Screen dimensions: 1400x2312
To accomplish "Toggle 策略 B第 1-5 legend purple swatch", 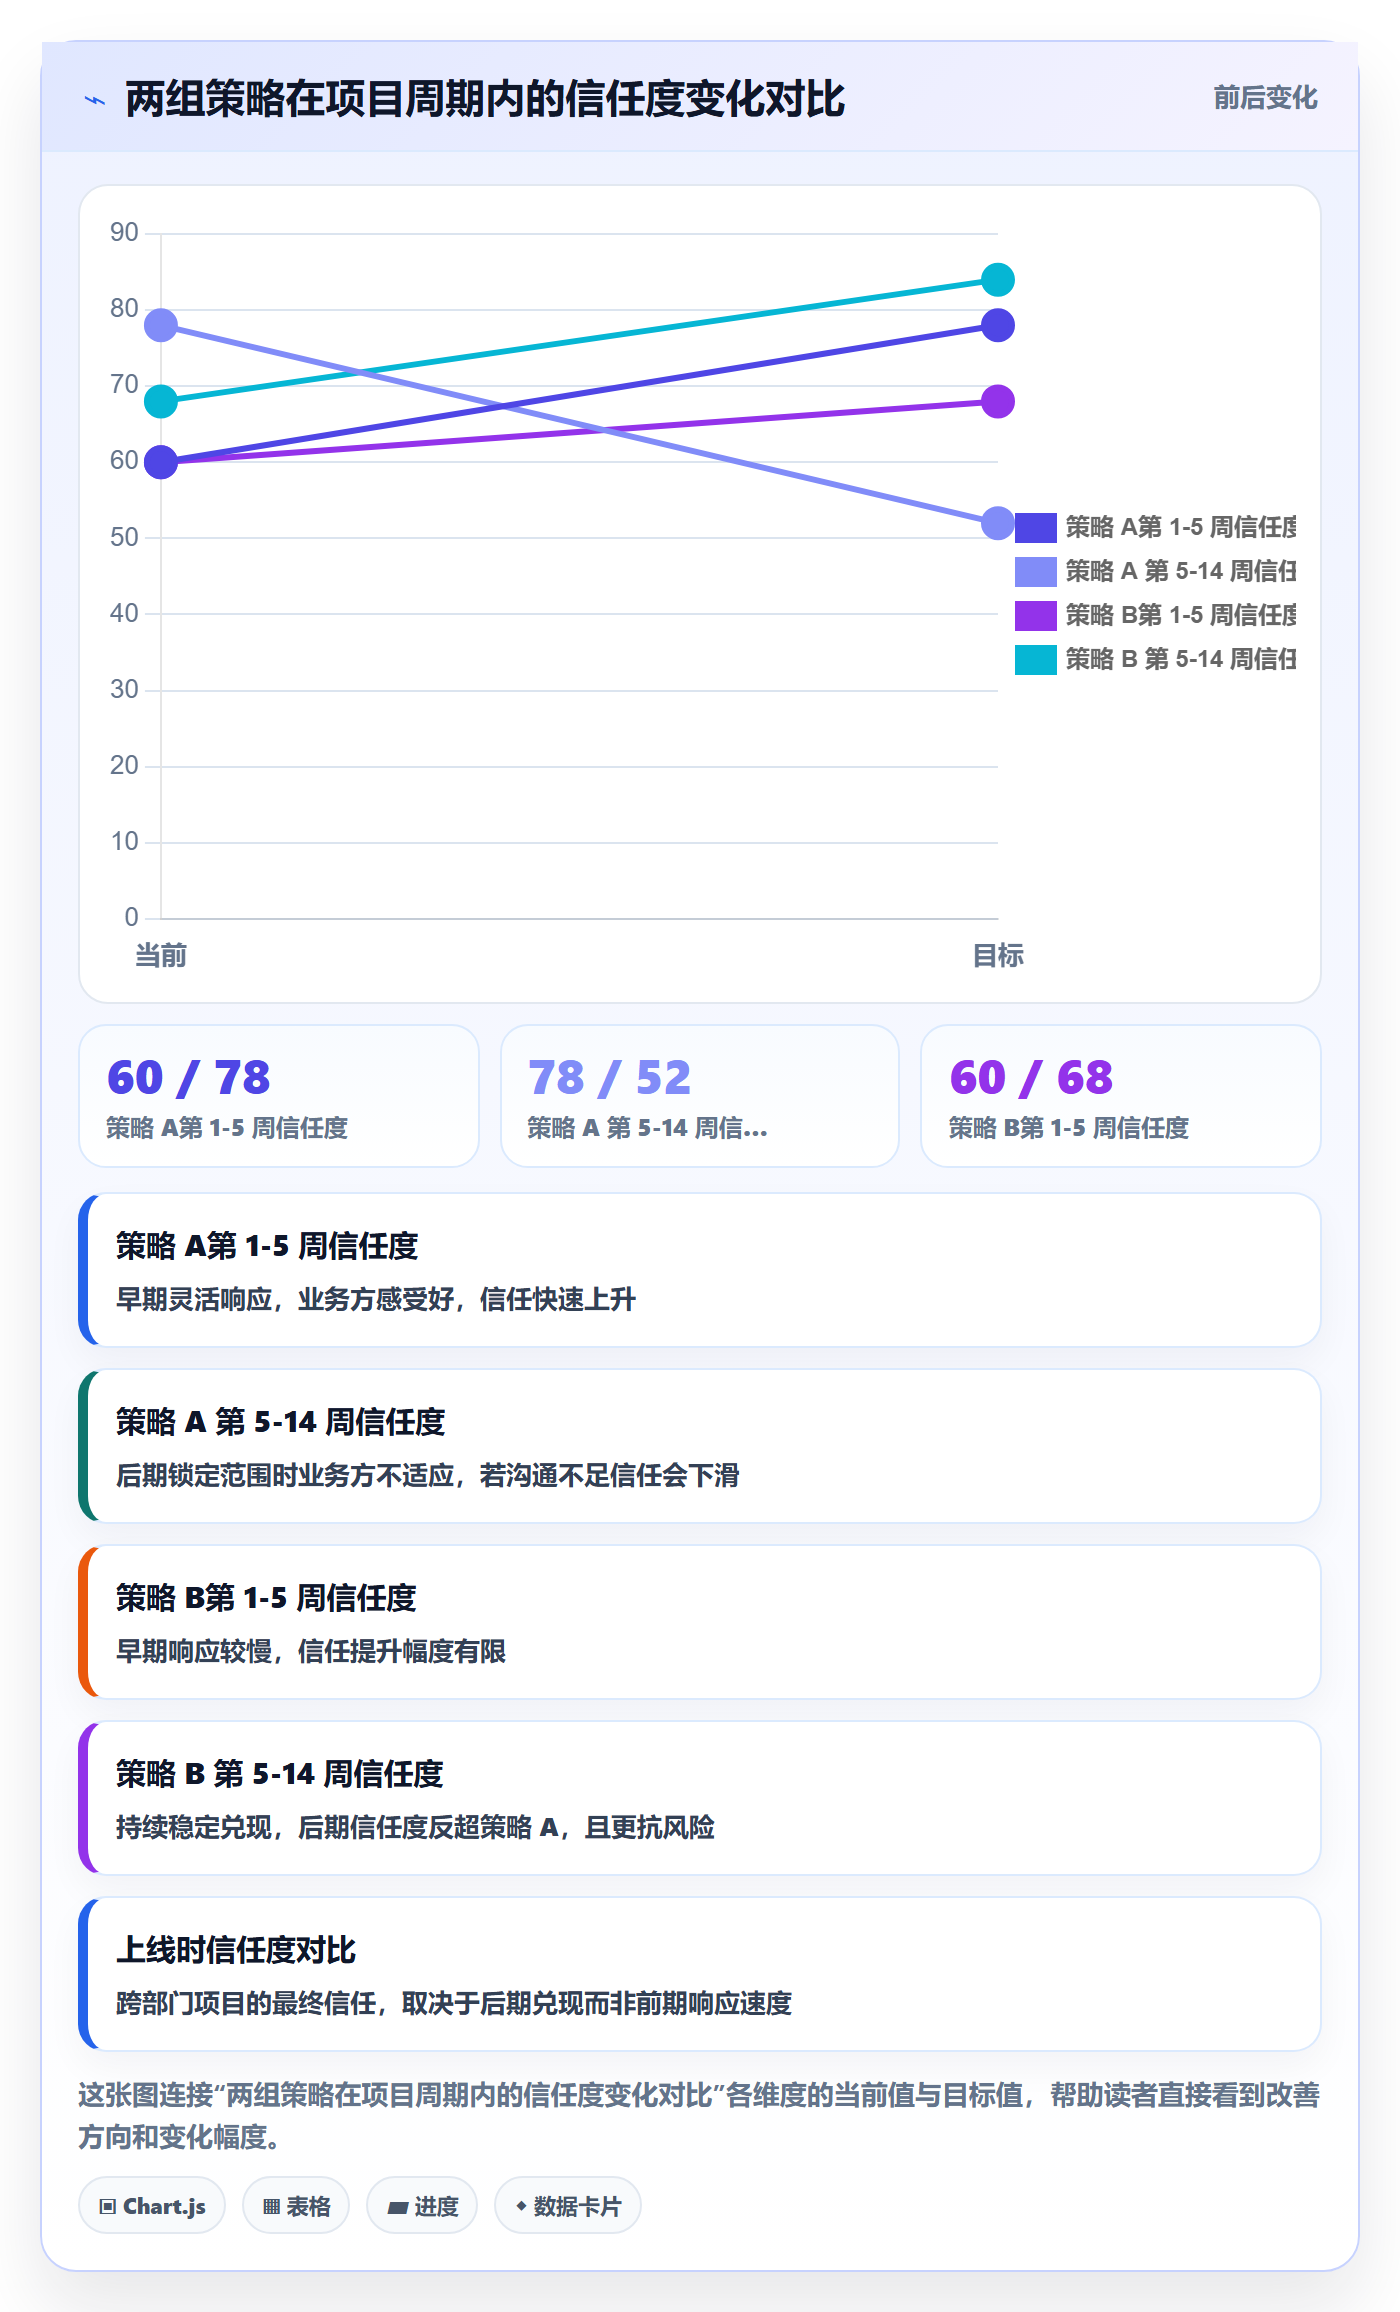I will (1036, 615).
